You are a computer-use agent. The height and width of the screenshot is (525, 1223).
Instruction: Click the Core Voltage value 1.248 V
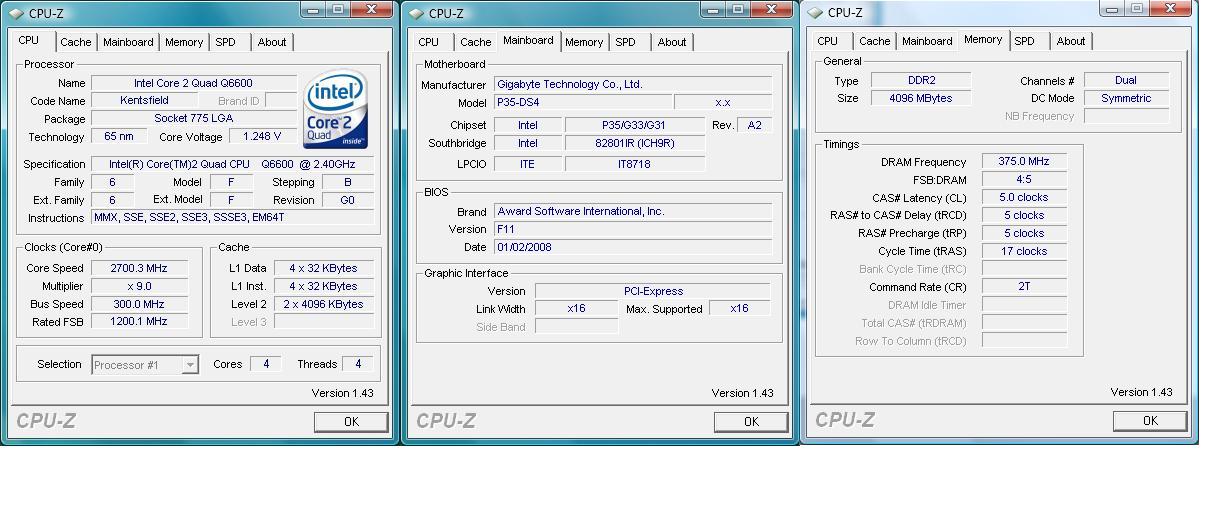(263, 137)
